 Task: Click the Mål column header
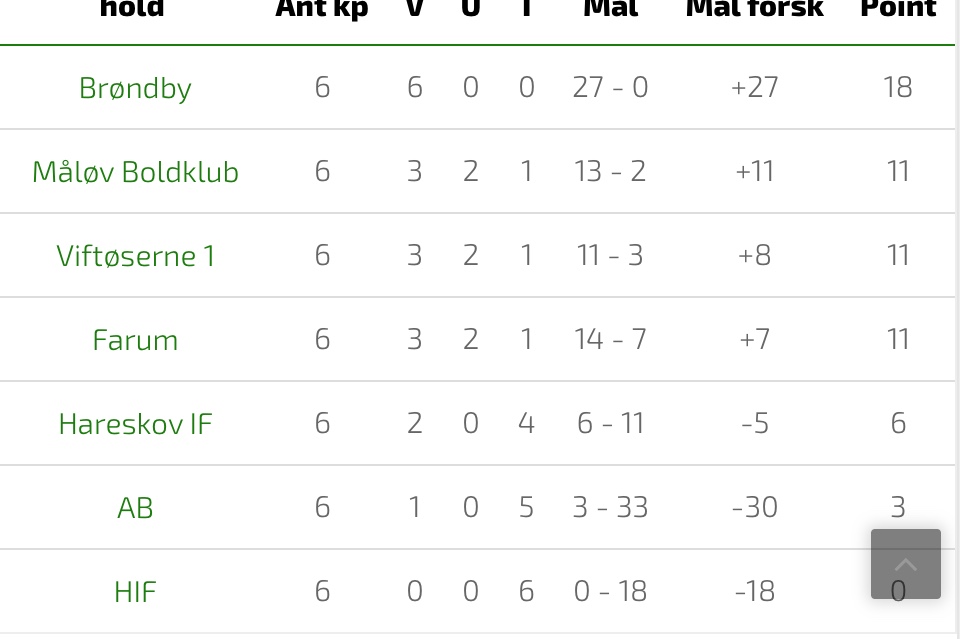coord(610,9)
